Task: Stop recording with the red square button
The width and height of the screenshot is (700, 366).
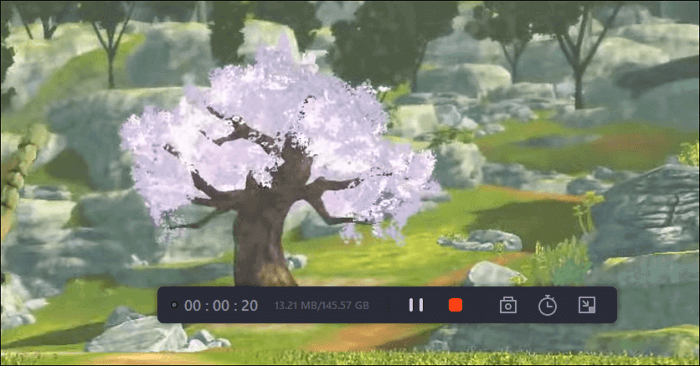Action: (x=455, y=305)
